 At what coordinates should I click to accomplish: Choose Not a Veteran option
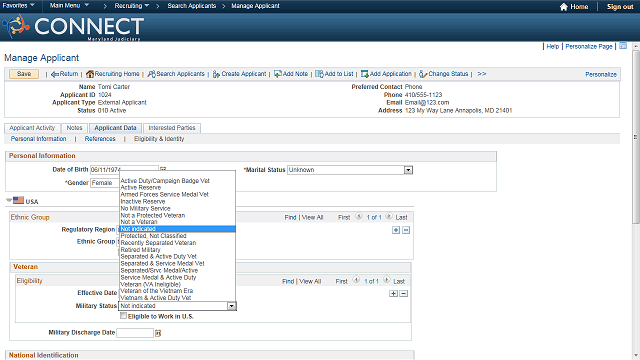point(139,222)
